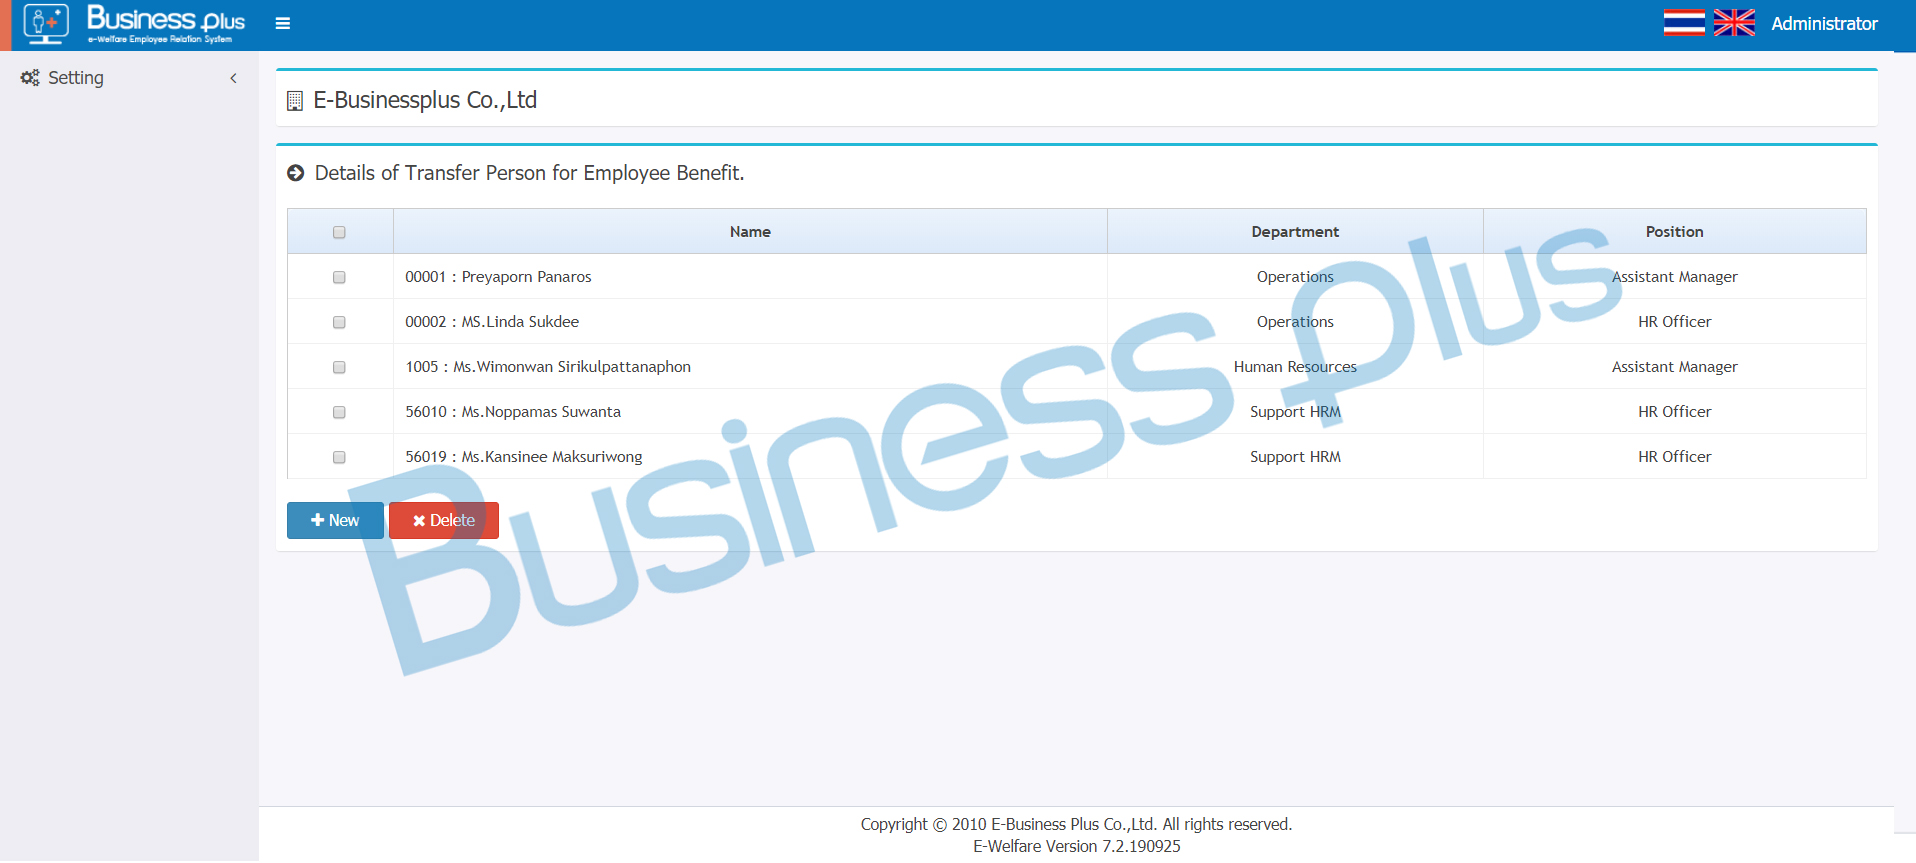
Task: Open the Administrator user menu
Action: click(1824, 23)
